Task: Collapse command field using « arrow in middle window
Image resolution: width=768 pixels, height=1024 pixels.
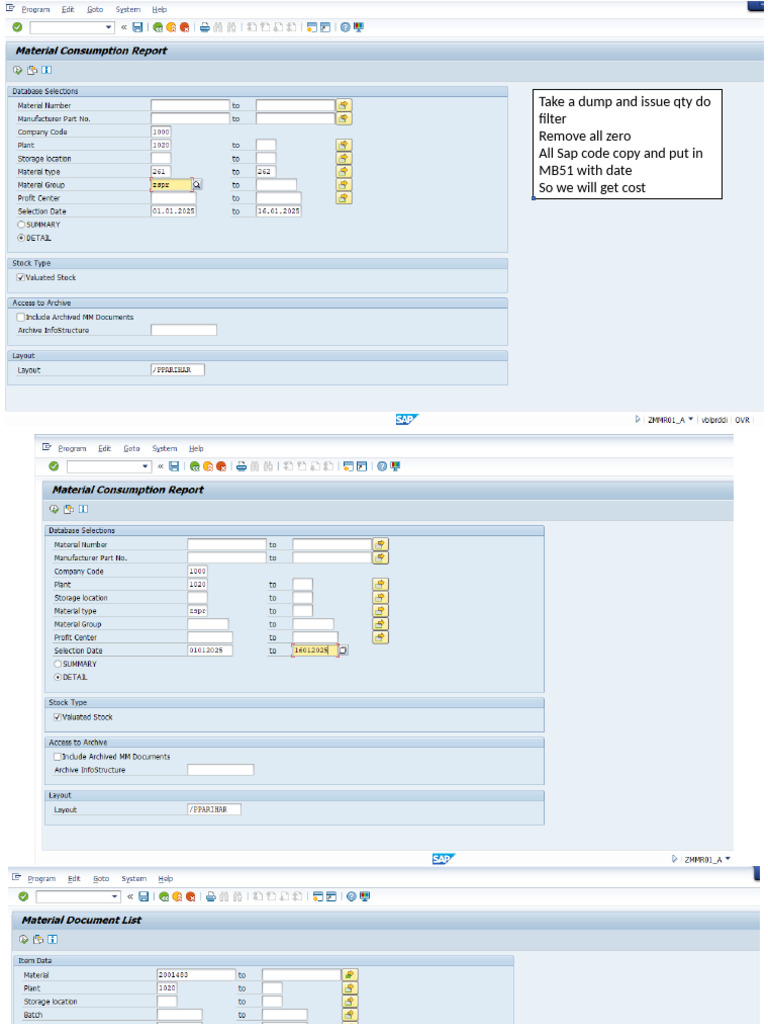Action: pos(160,466)
